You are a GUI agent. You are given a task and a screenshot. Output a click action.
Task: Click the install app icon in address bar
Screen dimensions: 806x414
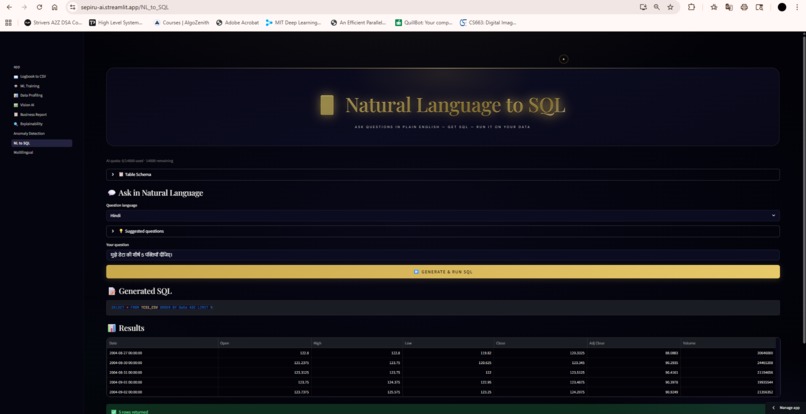click(643, 7)
